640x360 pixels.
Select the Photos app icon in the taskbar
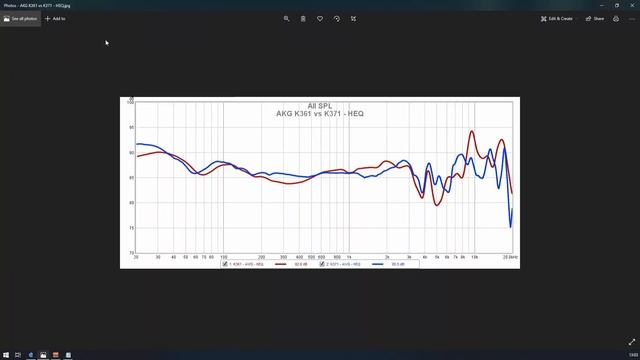click(x=43, y=355)
